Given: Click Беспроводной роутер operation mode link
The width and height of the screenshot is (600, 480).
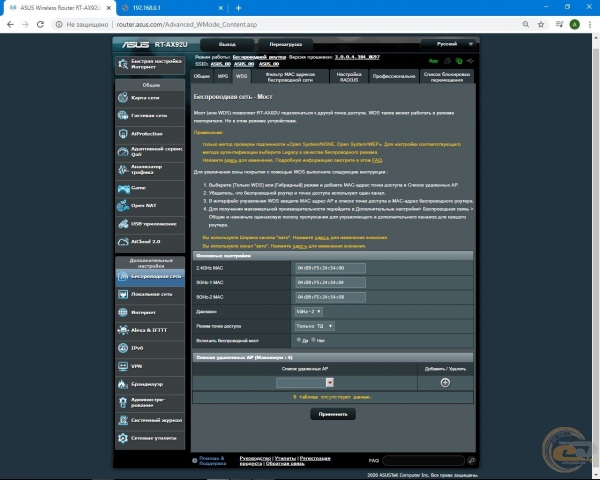Looking at the screenshot, I should click(x=259, y=57).
